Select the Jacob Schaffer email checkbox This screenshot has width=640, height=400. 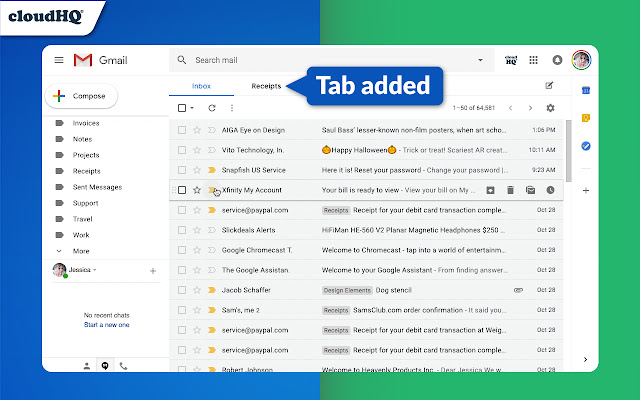tap(182, 290)
